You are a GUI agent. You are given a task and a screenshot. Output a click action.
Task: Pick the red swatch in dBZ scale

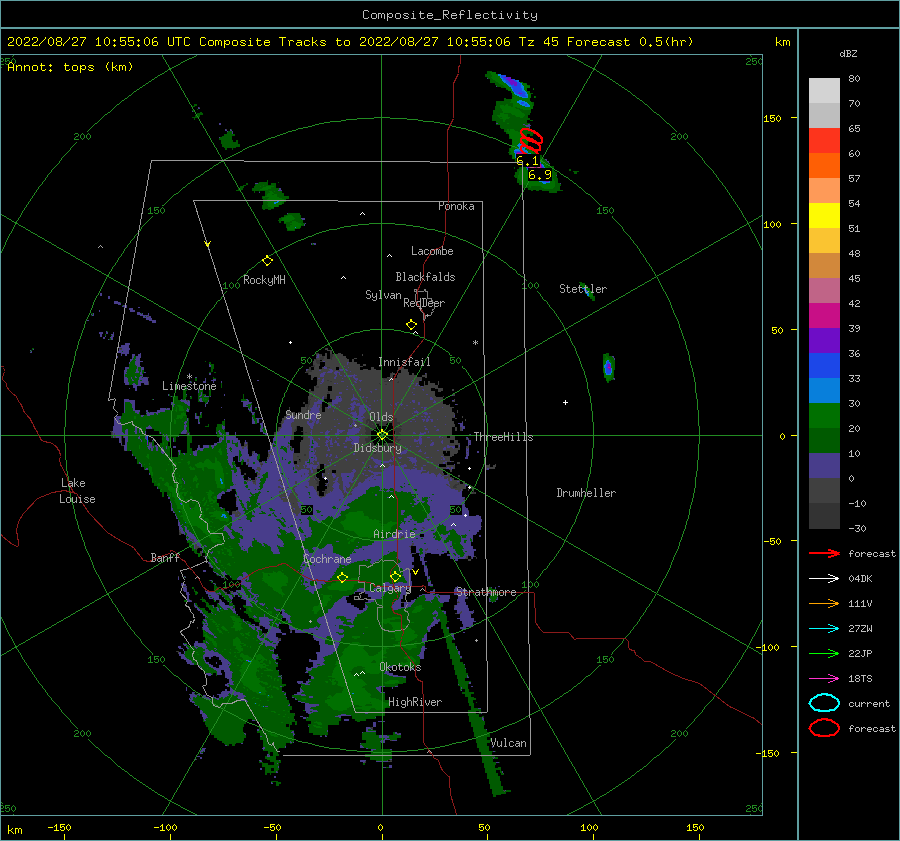pyautogui.click(x=824, y=141)
